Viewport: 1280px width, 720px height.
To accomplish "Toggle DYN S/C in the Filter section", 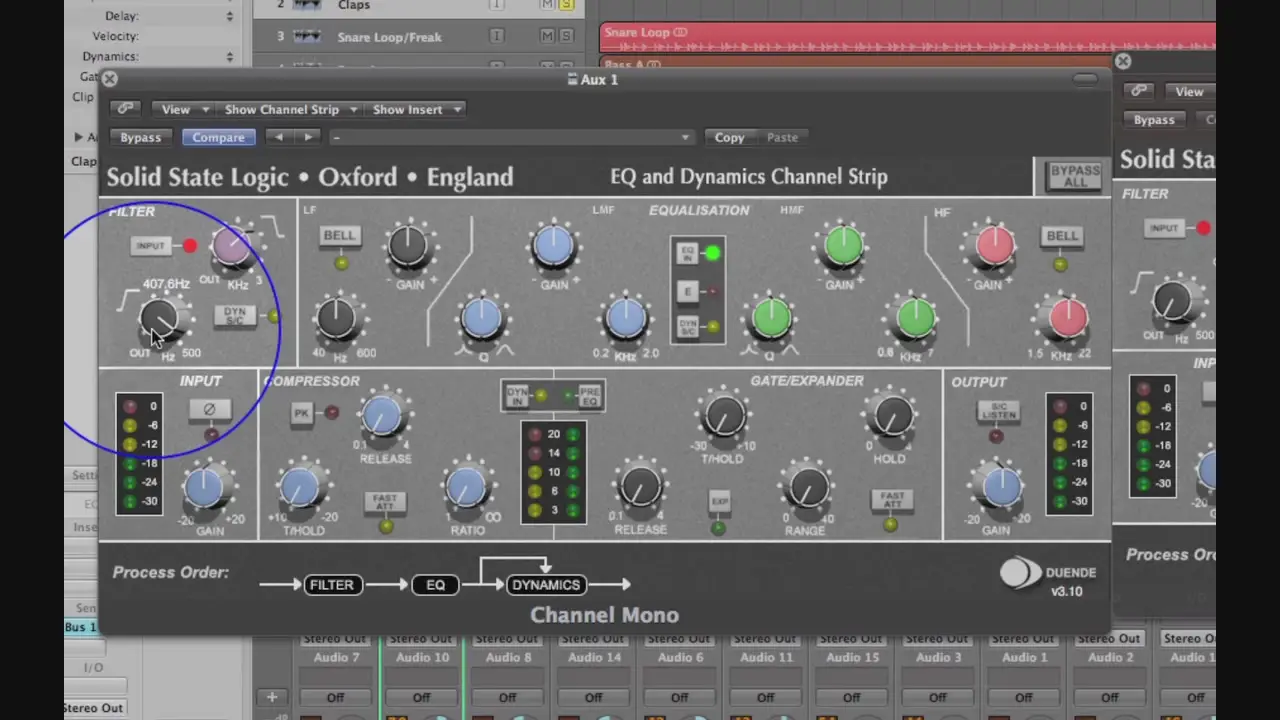I will [x=234, y=316].
